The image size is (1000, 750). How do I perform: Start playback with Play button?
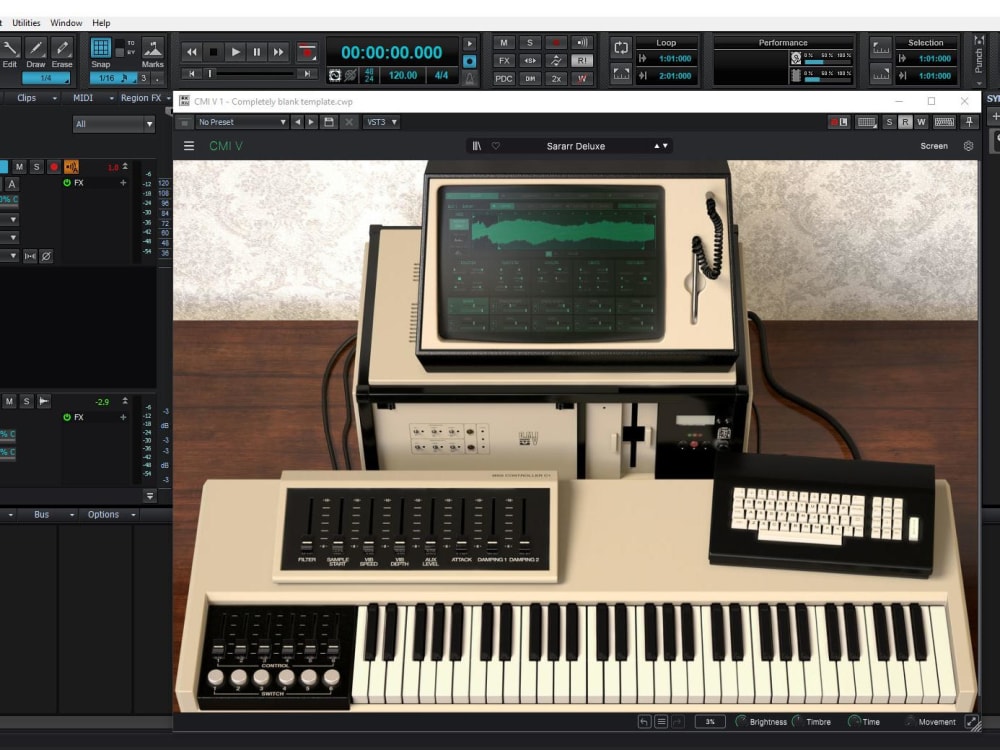coord(235,52)
